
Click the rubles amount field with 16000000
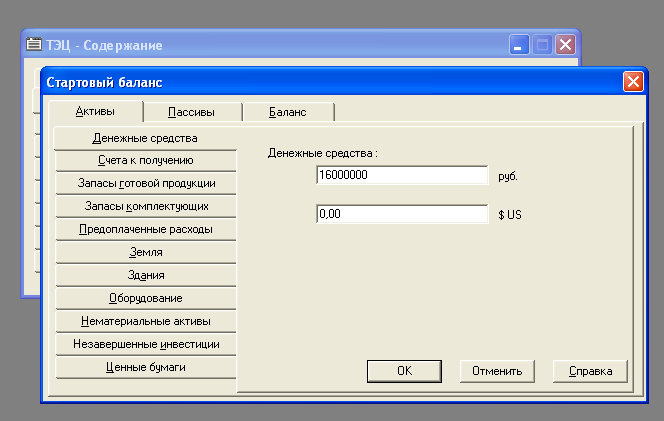(402, 175)
